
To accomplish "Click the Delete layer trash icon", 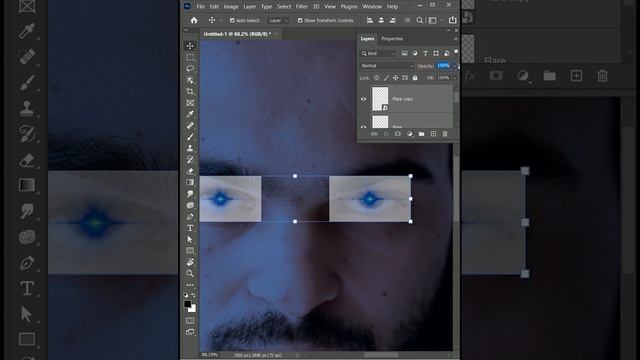I will coord(445,134).
